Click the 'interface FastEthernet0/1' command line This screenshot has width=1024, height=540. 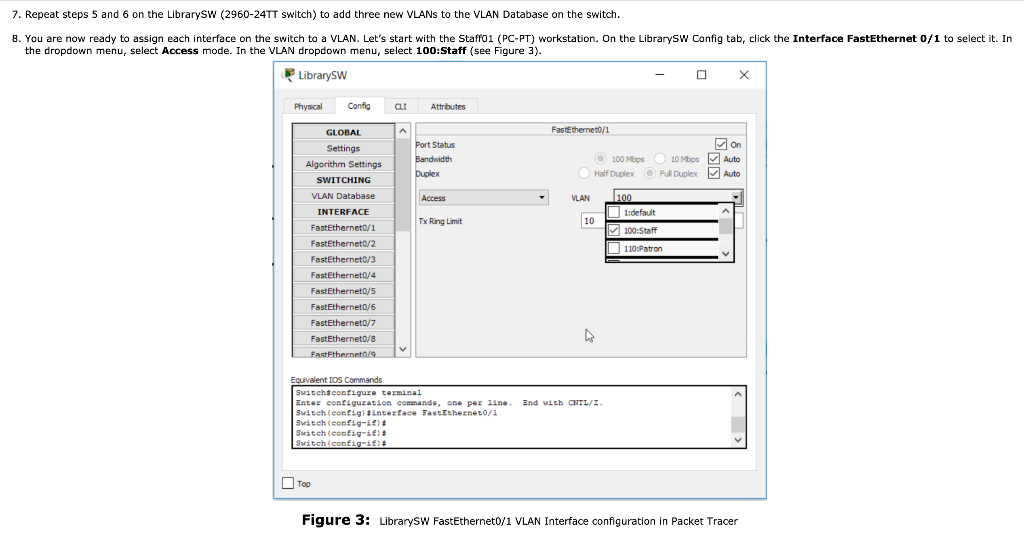(x=396, y=413)
